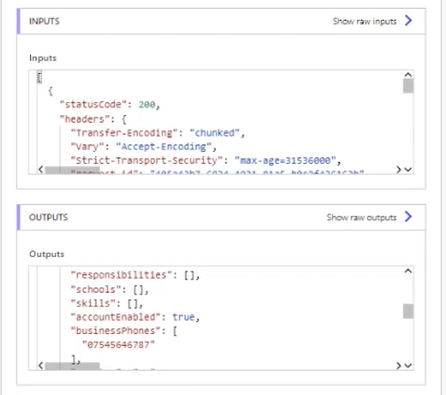Click the Inputs box scroll left arrow
The width and height of the screenshot is (446, 395).
[40, 169]
